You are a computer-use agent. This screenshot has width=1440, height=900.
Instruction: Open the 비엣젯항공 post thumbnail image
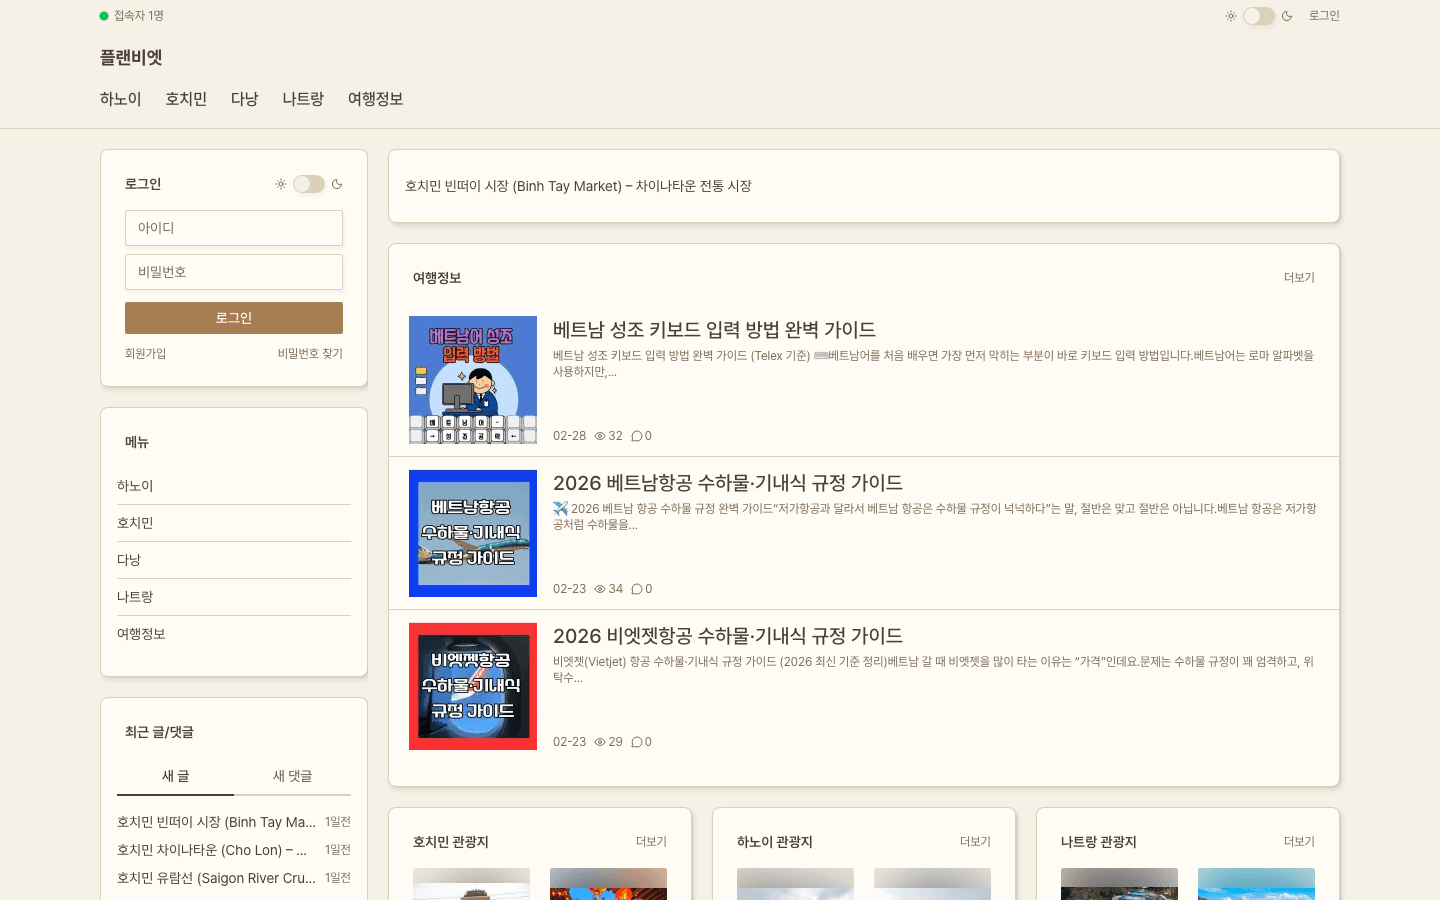click(472, 686)
